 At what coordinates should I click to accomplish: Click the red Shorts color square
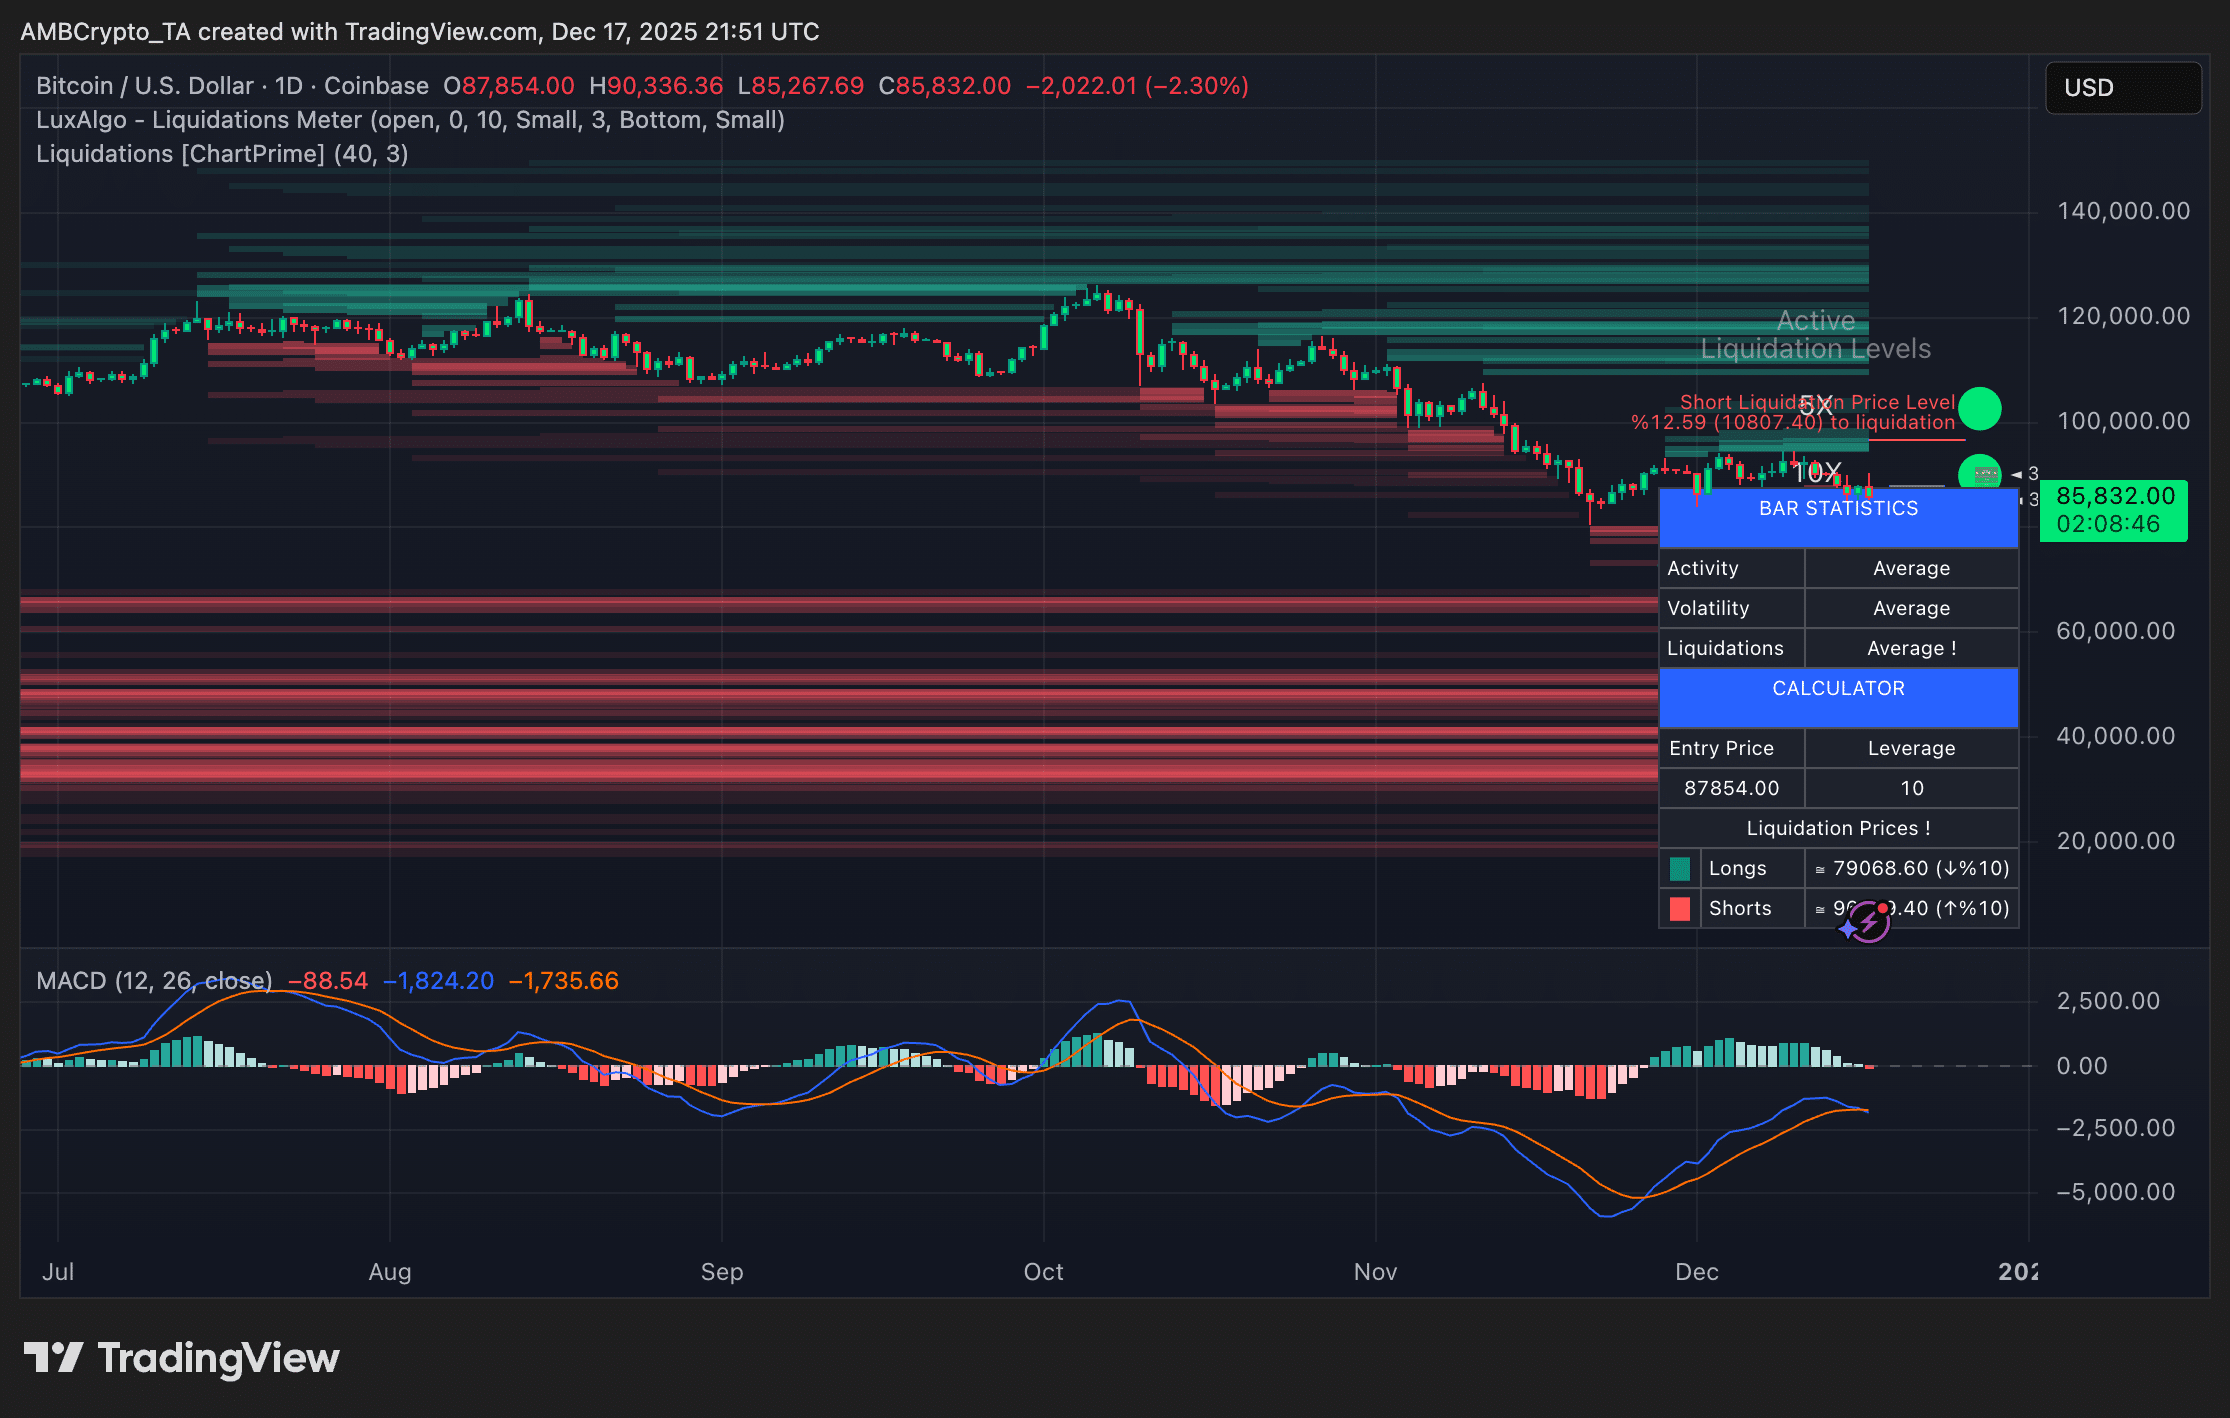[1680, 908]
